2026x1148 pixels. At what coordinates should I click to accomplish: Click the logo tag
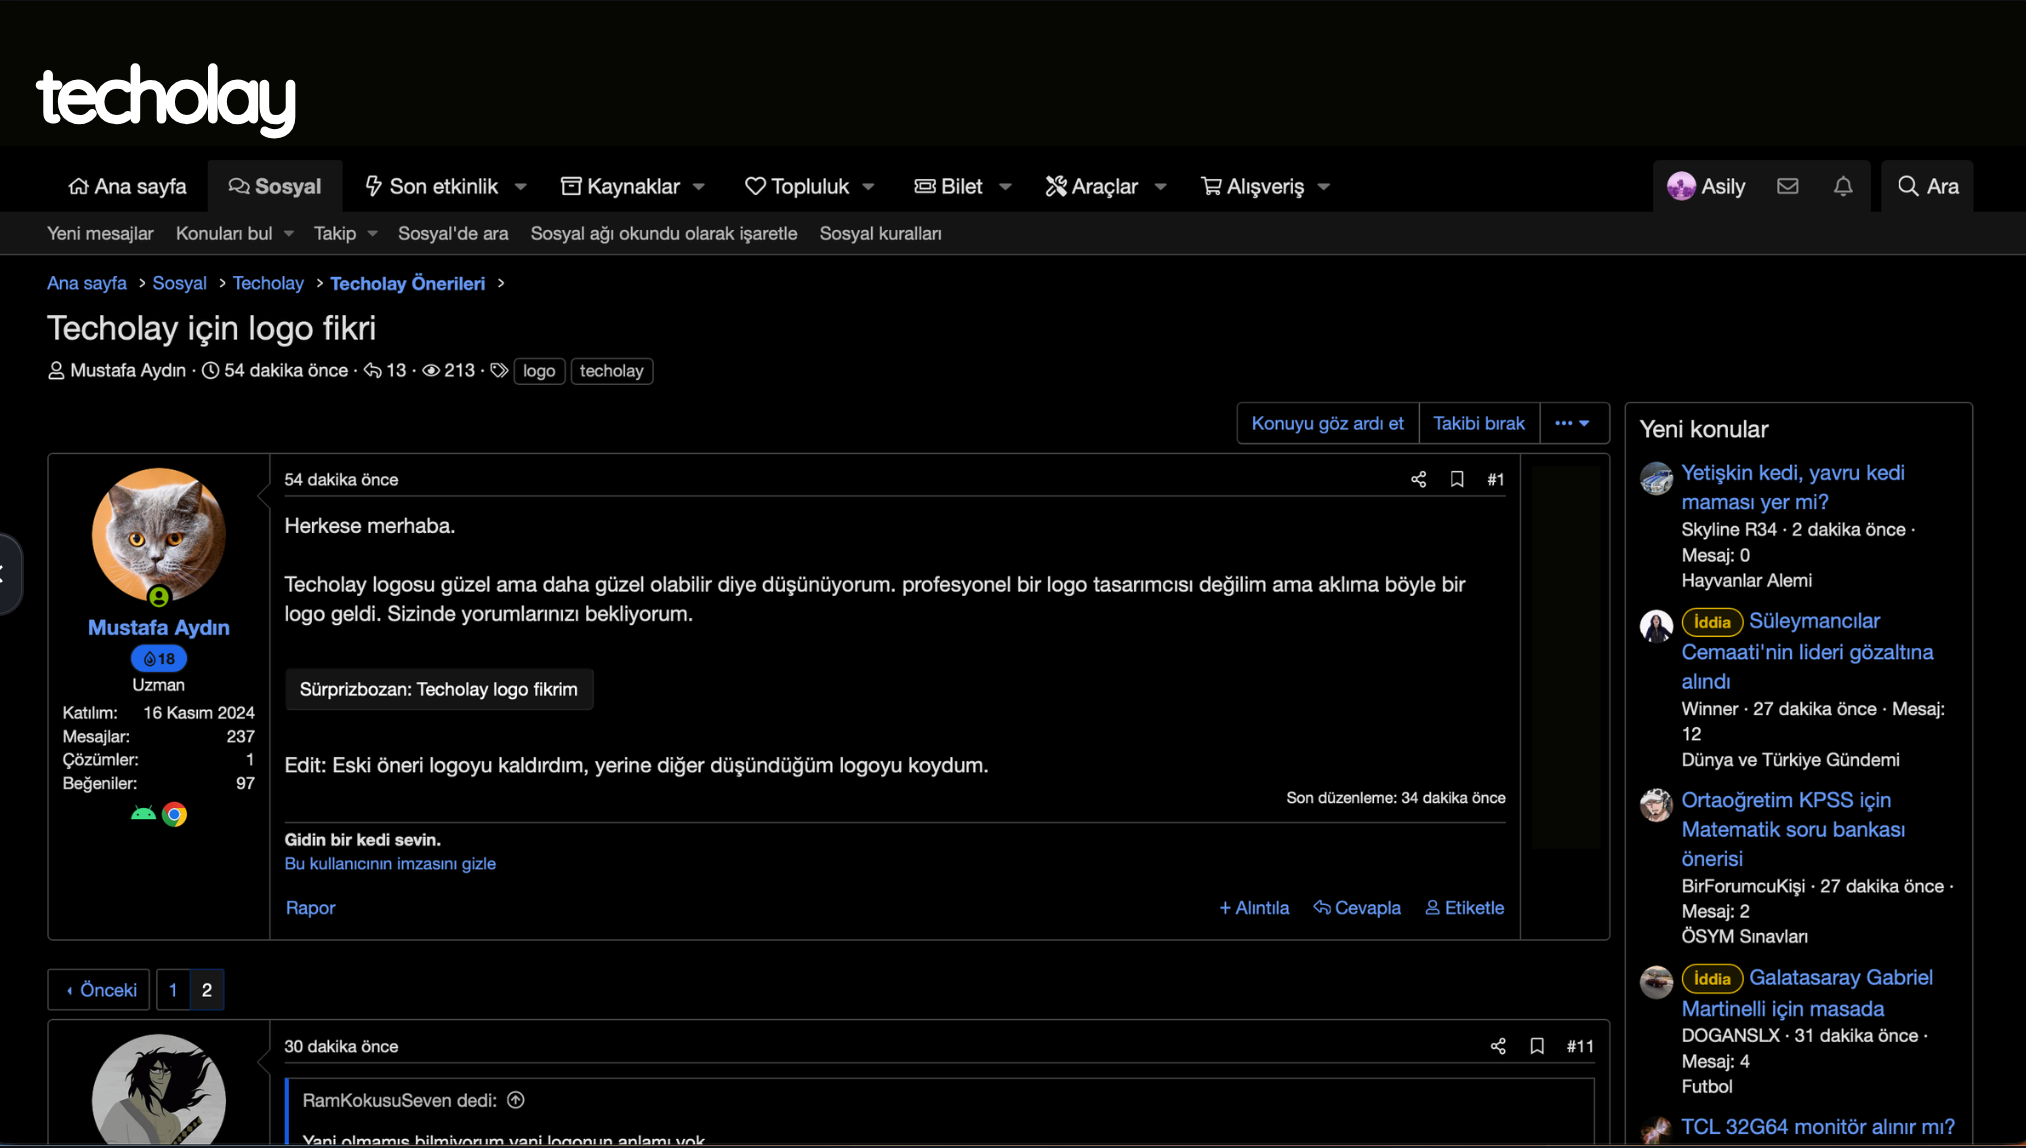tap(539, 371)
